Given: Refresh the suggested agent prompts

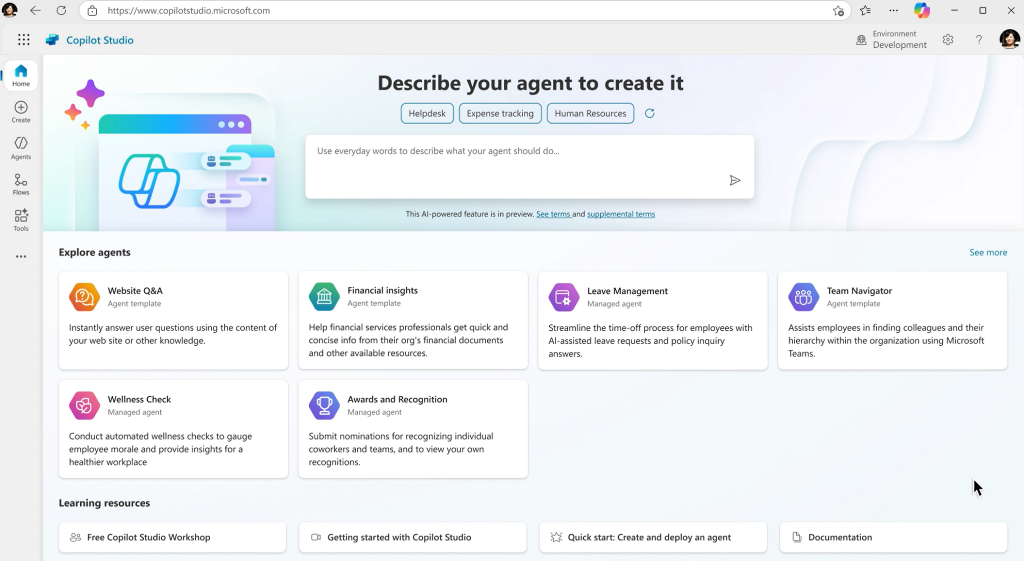Looking at the screenshot, I should (x=650, y=114).
